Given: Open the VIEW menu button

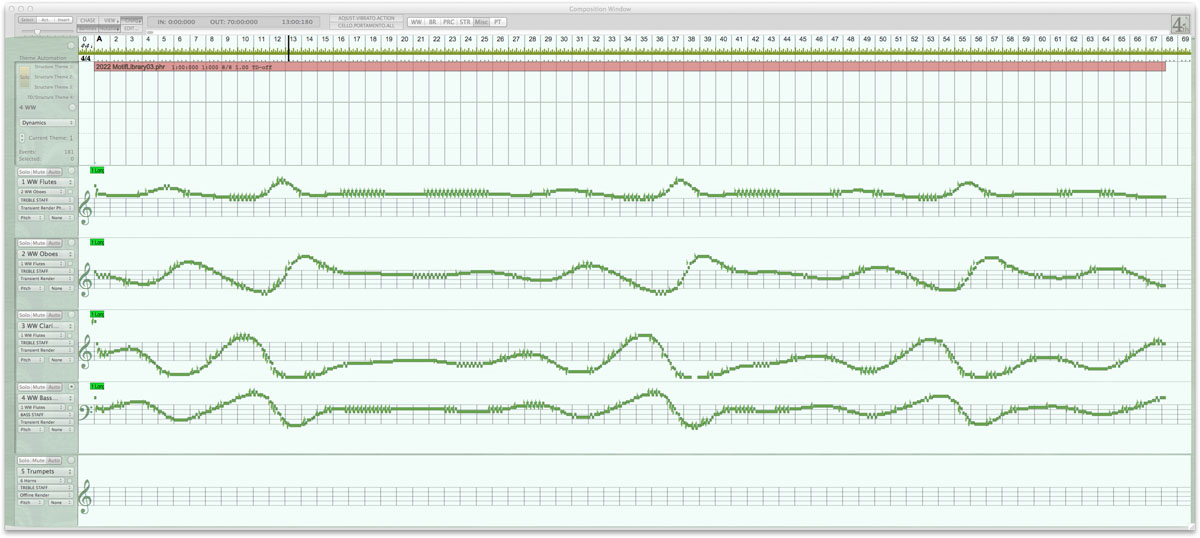Looking at the screenshot, I should click(x=110, y=20).
